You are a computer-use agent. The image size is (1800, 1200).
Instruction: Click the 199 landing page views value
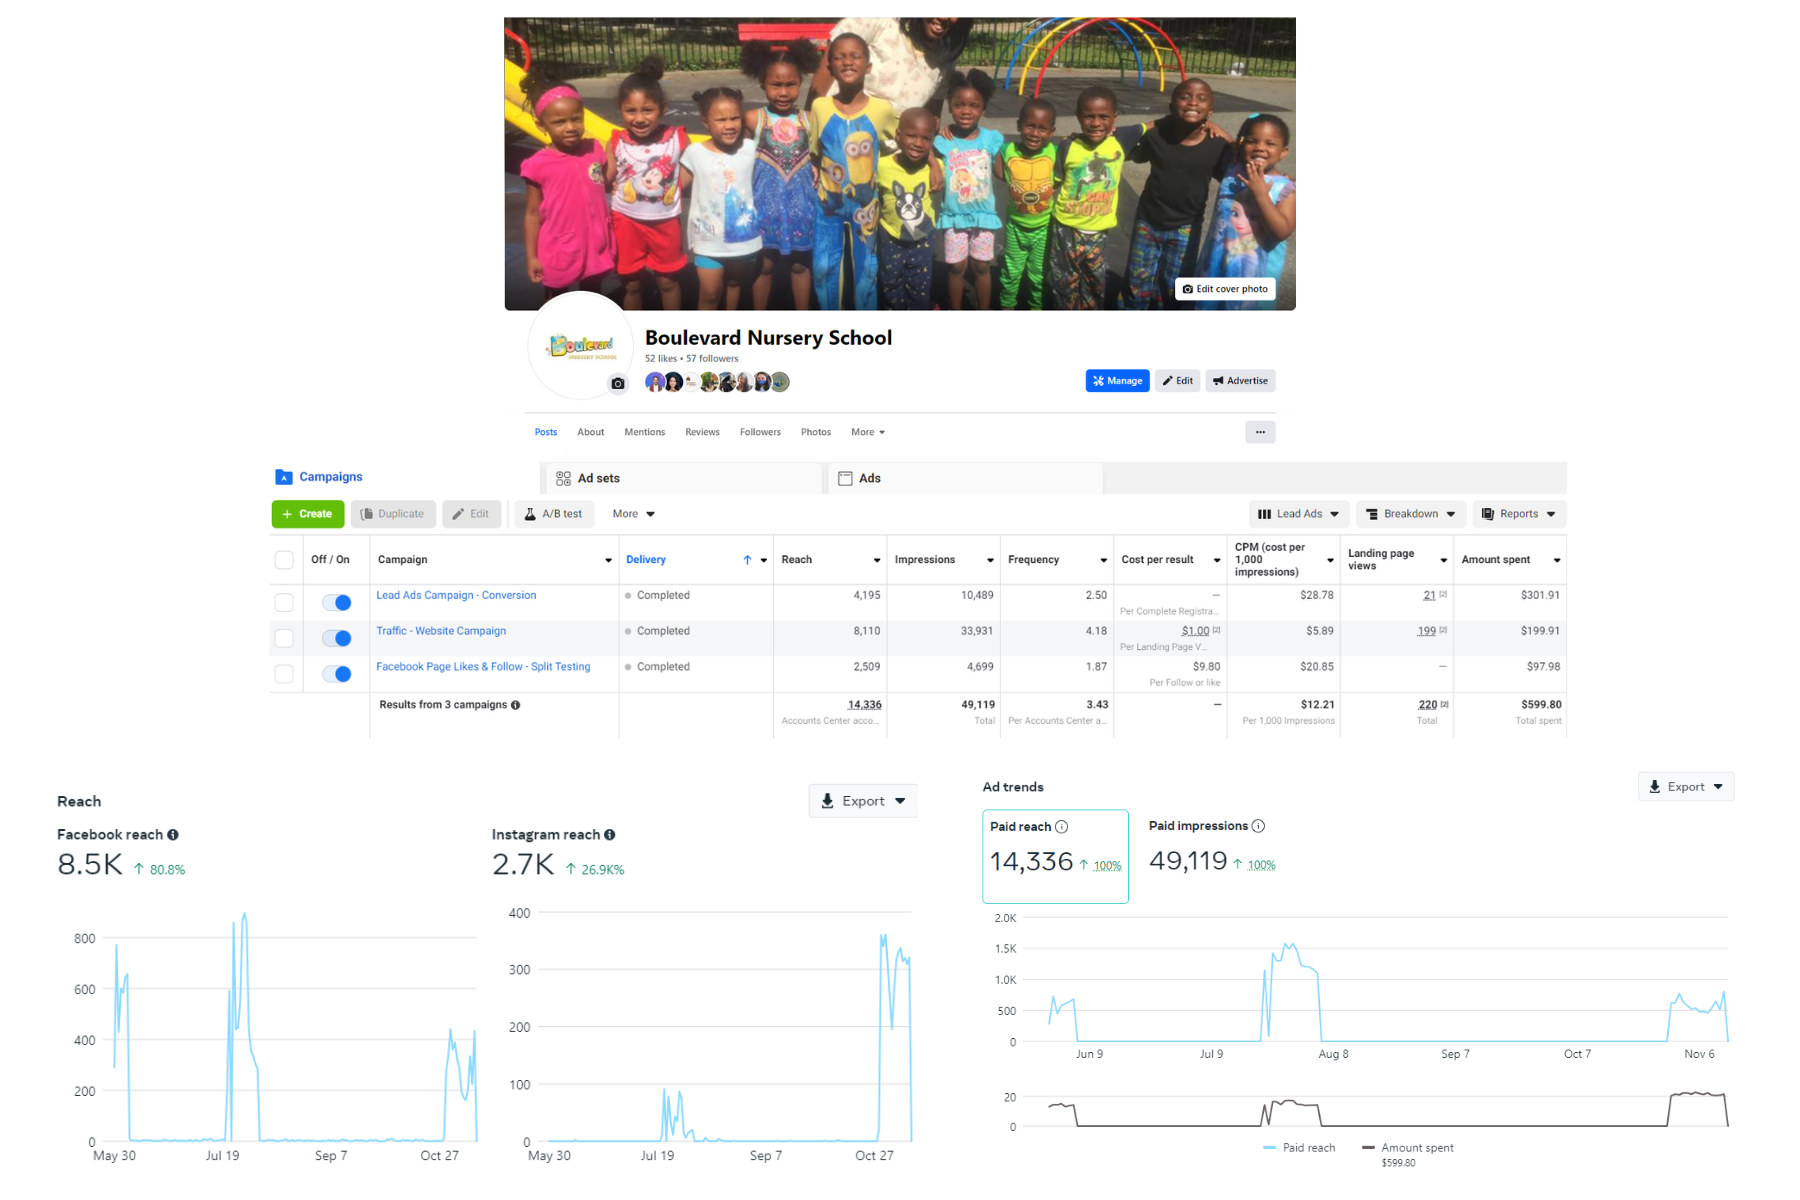[1427, 631]
